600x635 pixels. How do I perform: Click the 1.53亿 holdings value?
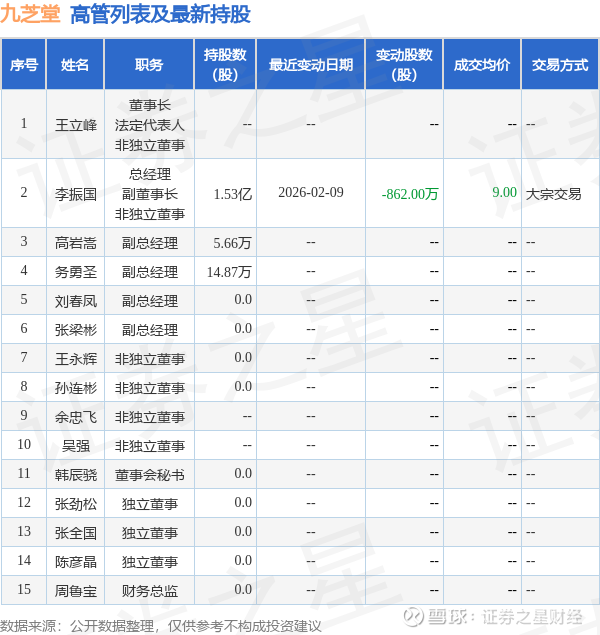coord(233,194)
